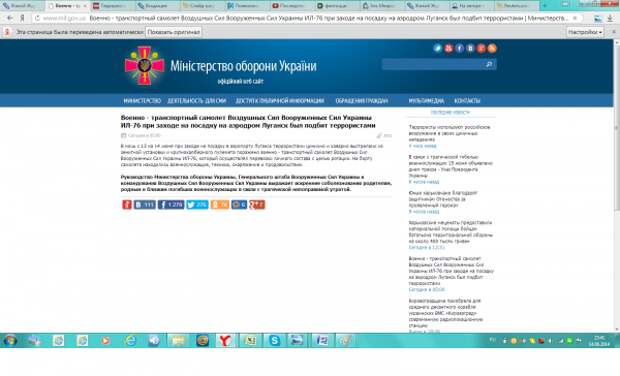Close the translation notification bar
Image resolution: width=620 pixels, height=376 pixels.
point(614,32)
